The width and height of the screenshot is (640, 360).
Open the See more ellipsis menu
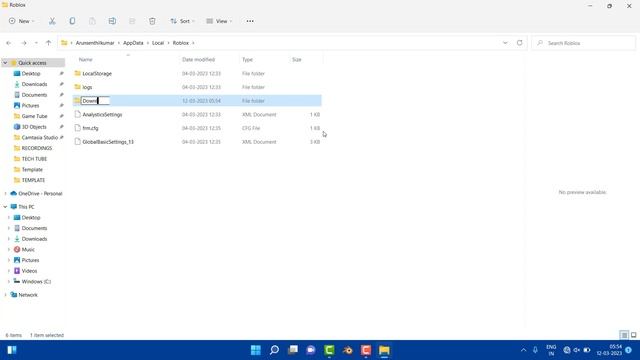(x=250, y=21)
